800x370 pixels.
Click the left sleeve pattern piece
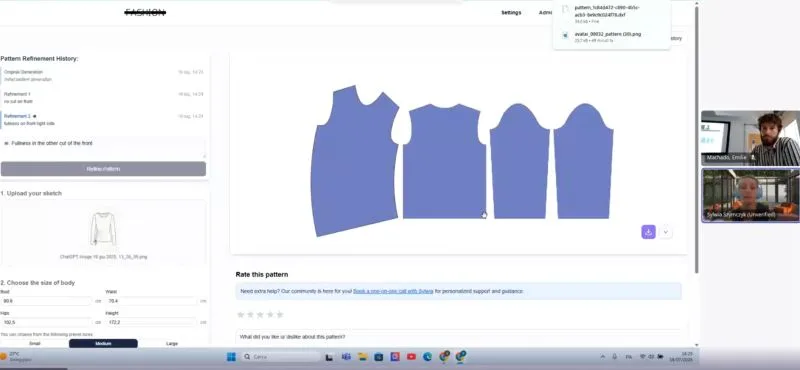pyautogui.click(x=520, y=161)
